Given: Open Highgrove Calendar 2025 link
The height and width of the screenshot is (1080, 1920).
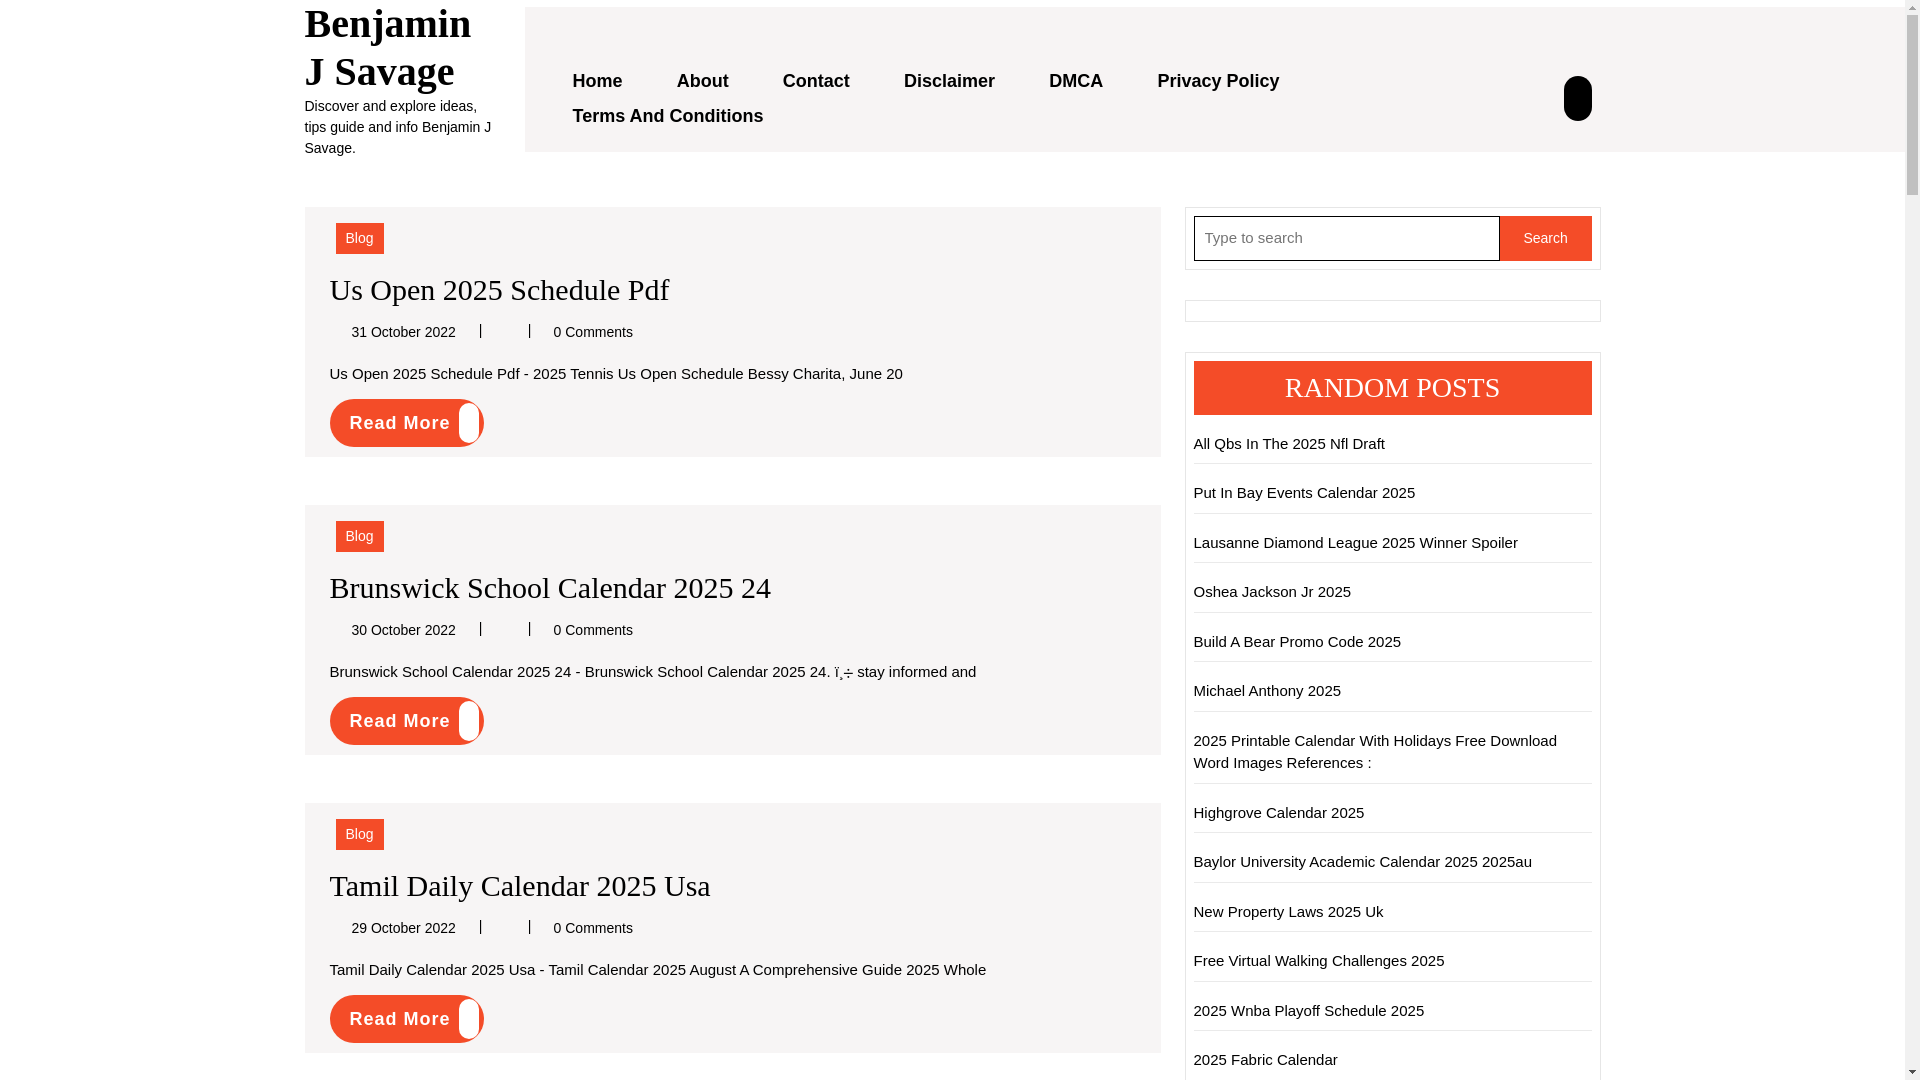Looking at the screenshot, I should (1278, 813).
